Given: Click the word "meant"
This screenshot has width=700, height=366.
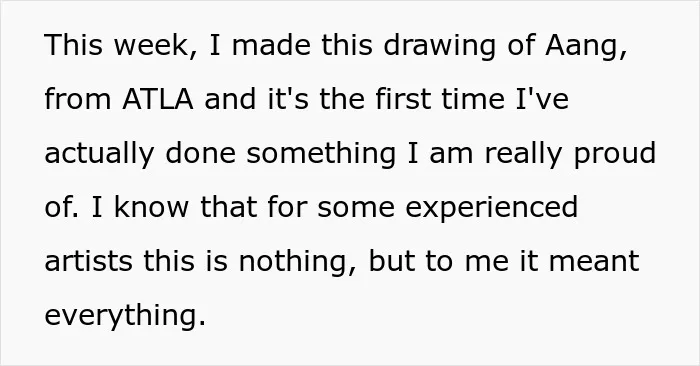Looking at the screenshot, I should pyautogui.click(x=594, y=262).
